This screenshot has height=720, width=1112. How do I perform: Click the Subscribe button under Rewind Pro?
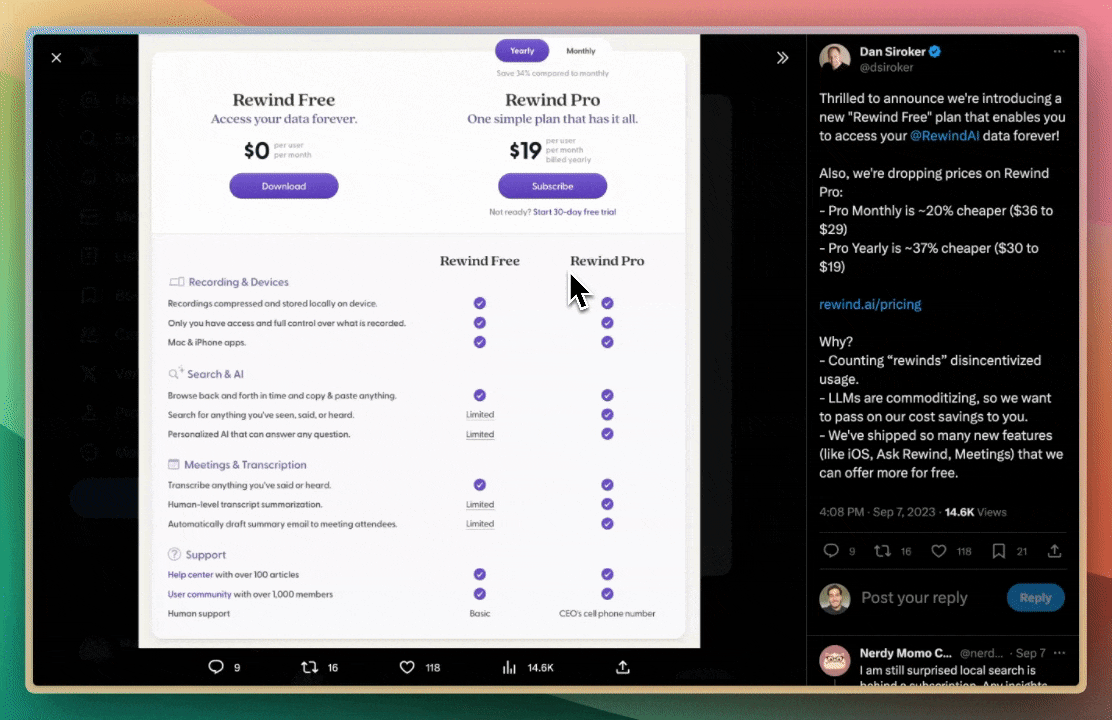[552, 186]
